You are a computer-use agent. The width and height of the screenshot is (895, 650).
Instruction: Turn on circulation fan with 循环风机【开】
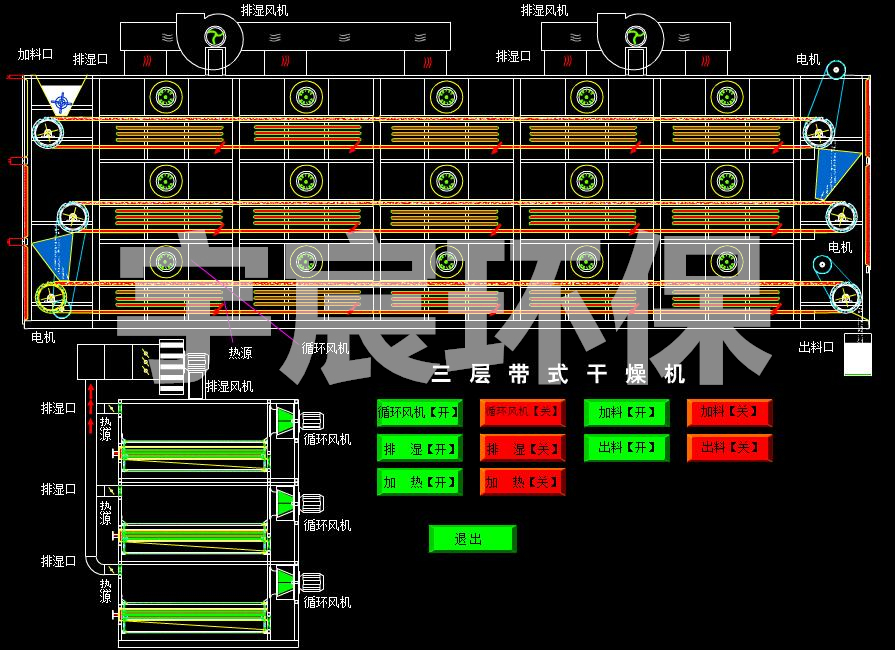point(419,412)
